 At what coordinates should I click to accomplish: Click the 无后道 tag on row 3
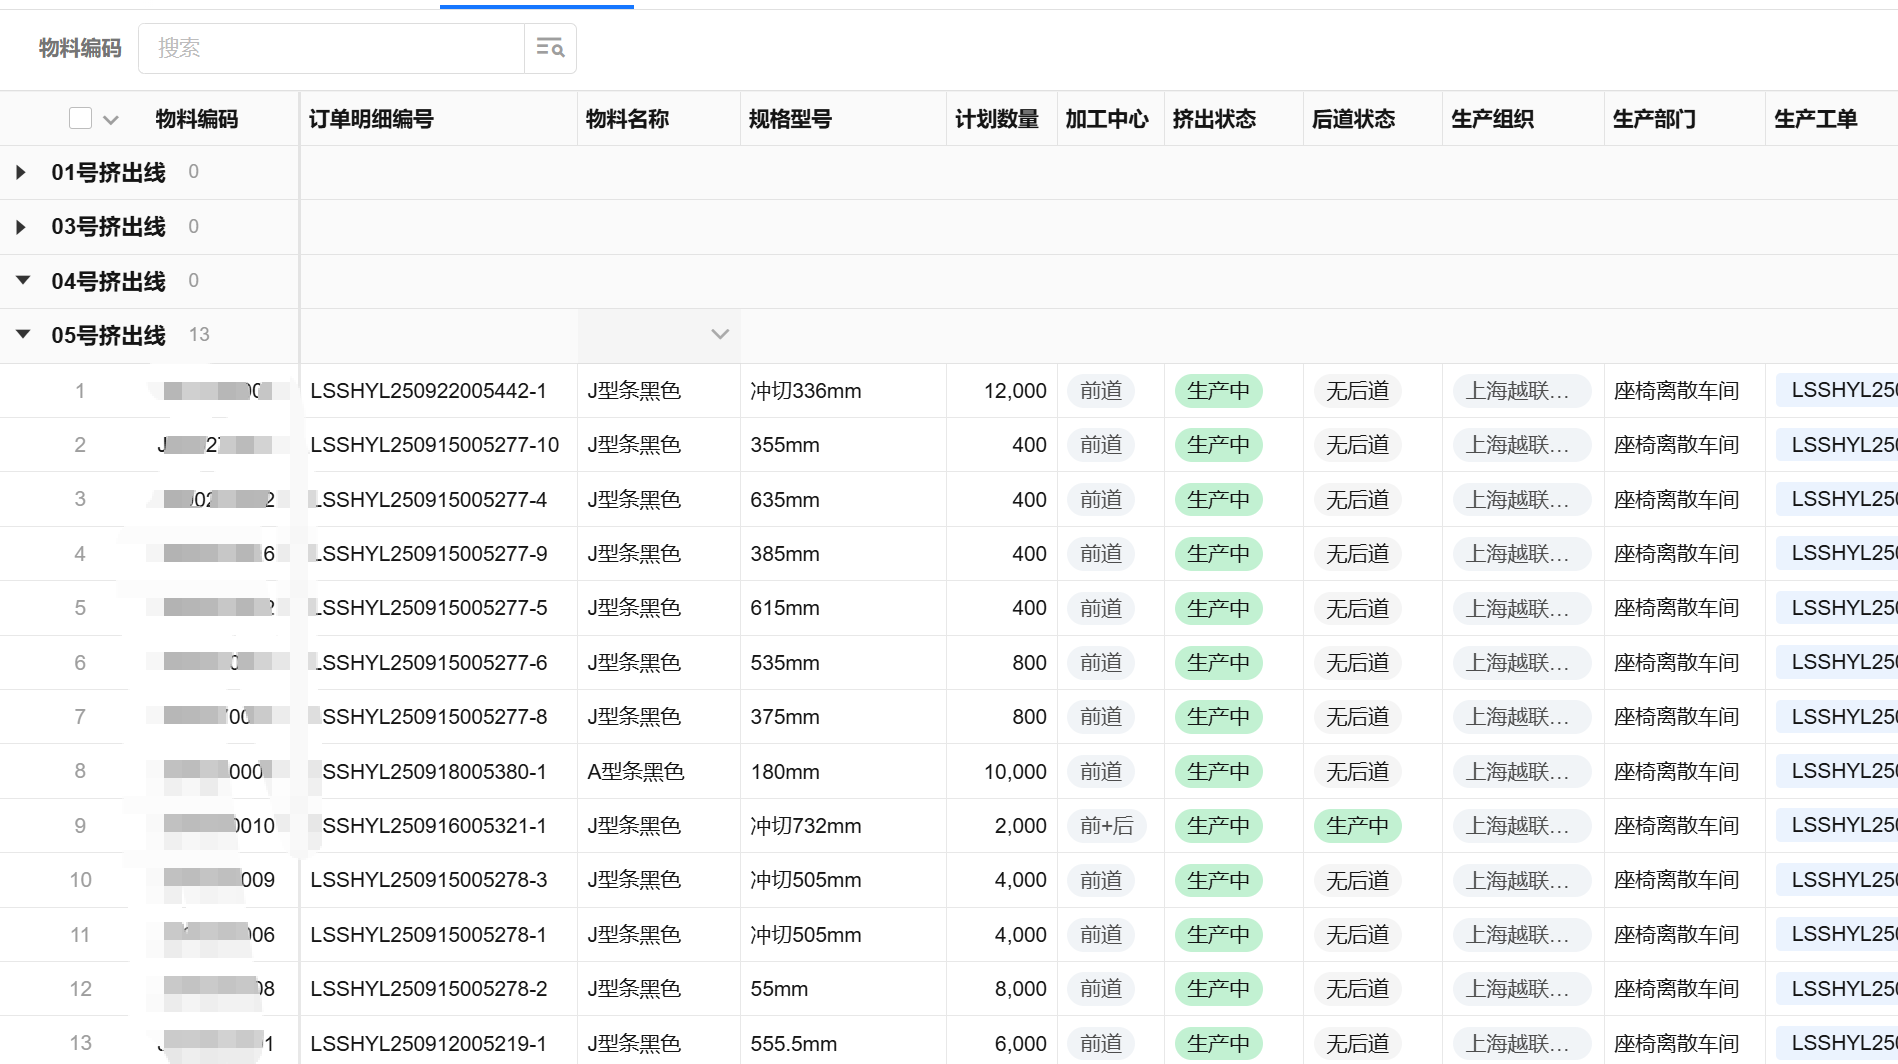(x=1356, y=498)
